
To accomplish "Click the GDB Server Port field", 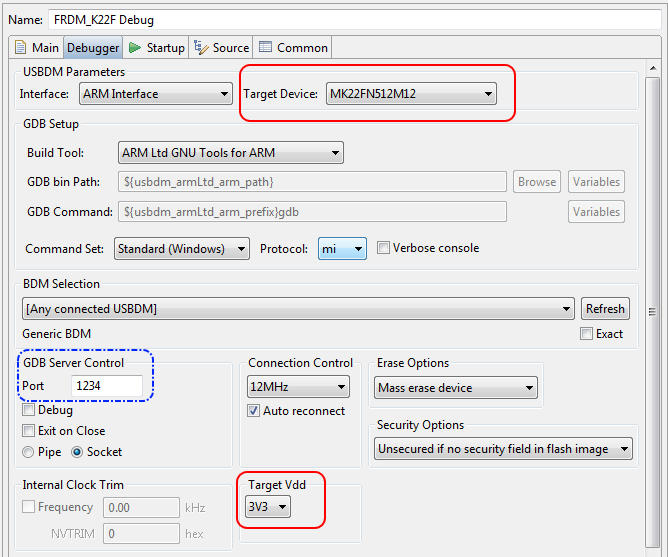I will [107, 386].
